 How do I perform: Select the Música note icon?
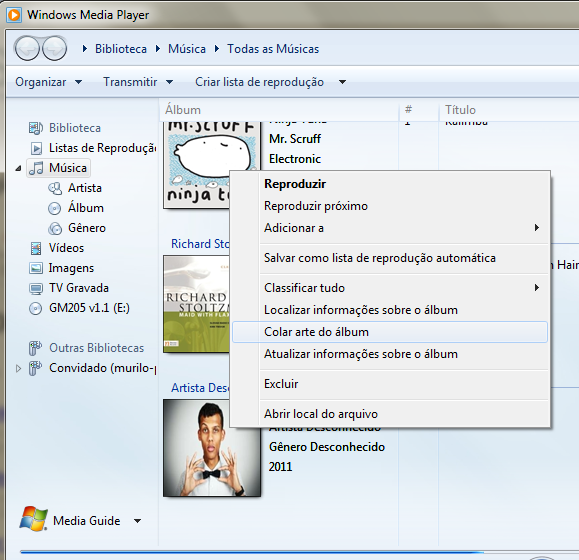[36, 168]
